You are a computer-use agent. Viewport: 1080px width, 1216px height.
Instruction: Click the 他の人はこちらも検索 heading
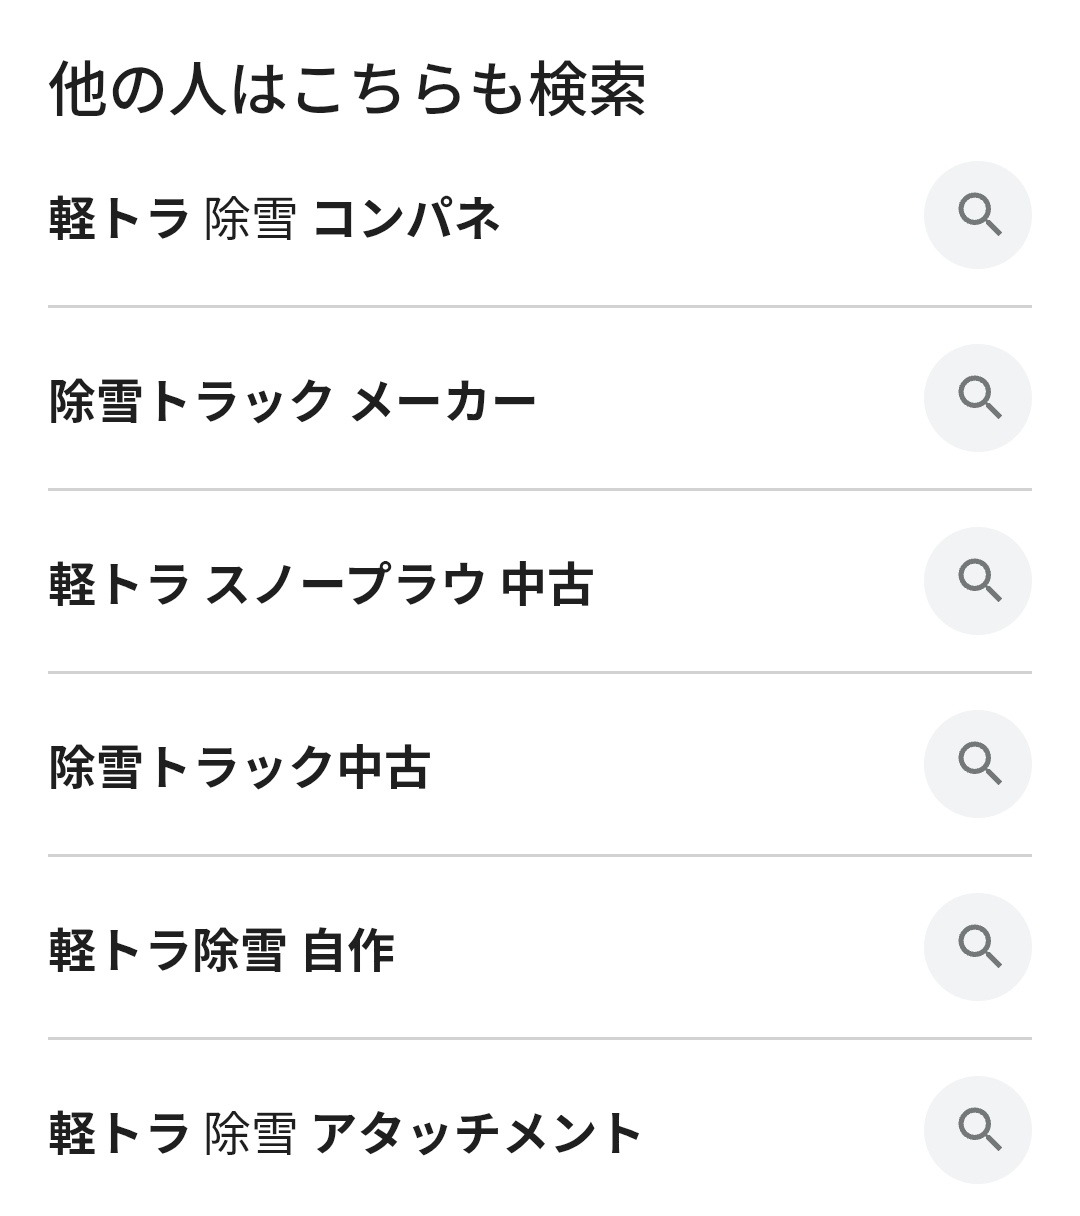pos(347,89)
